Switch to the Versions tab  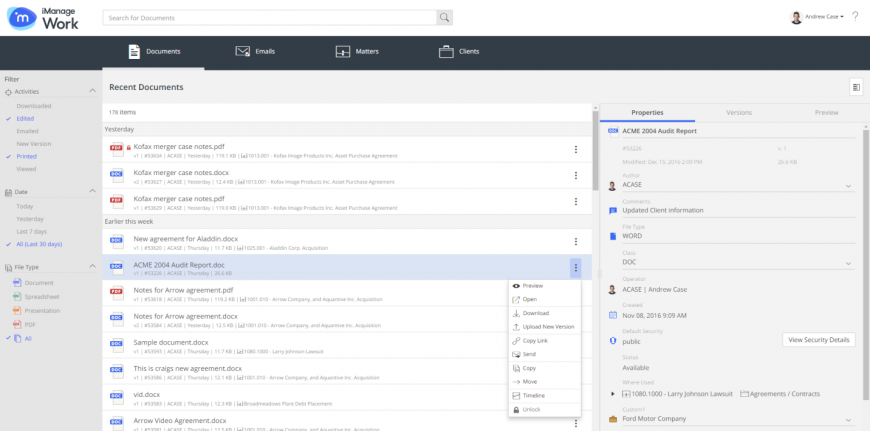pos(739,113)
